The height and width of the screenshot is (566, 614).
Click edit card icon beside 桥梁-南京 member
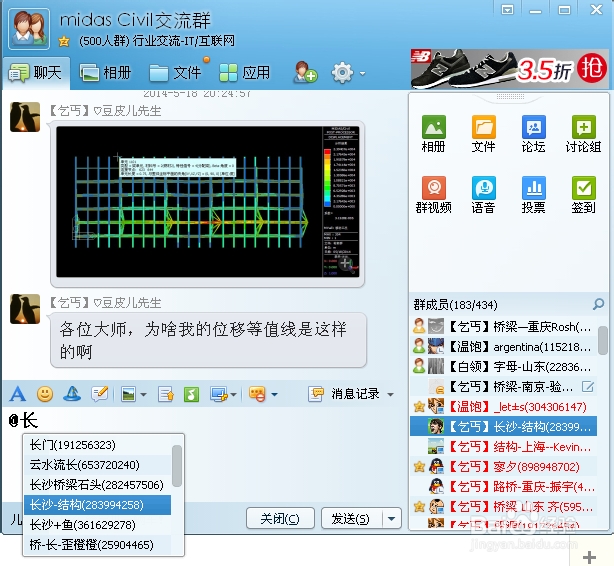click(587, 387)
